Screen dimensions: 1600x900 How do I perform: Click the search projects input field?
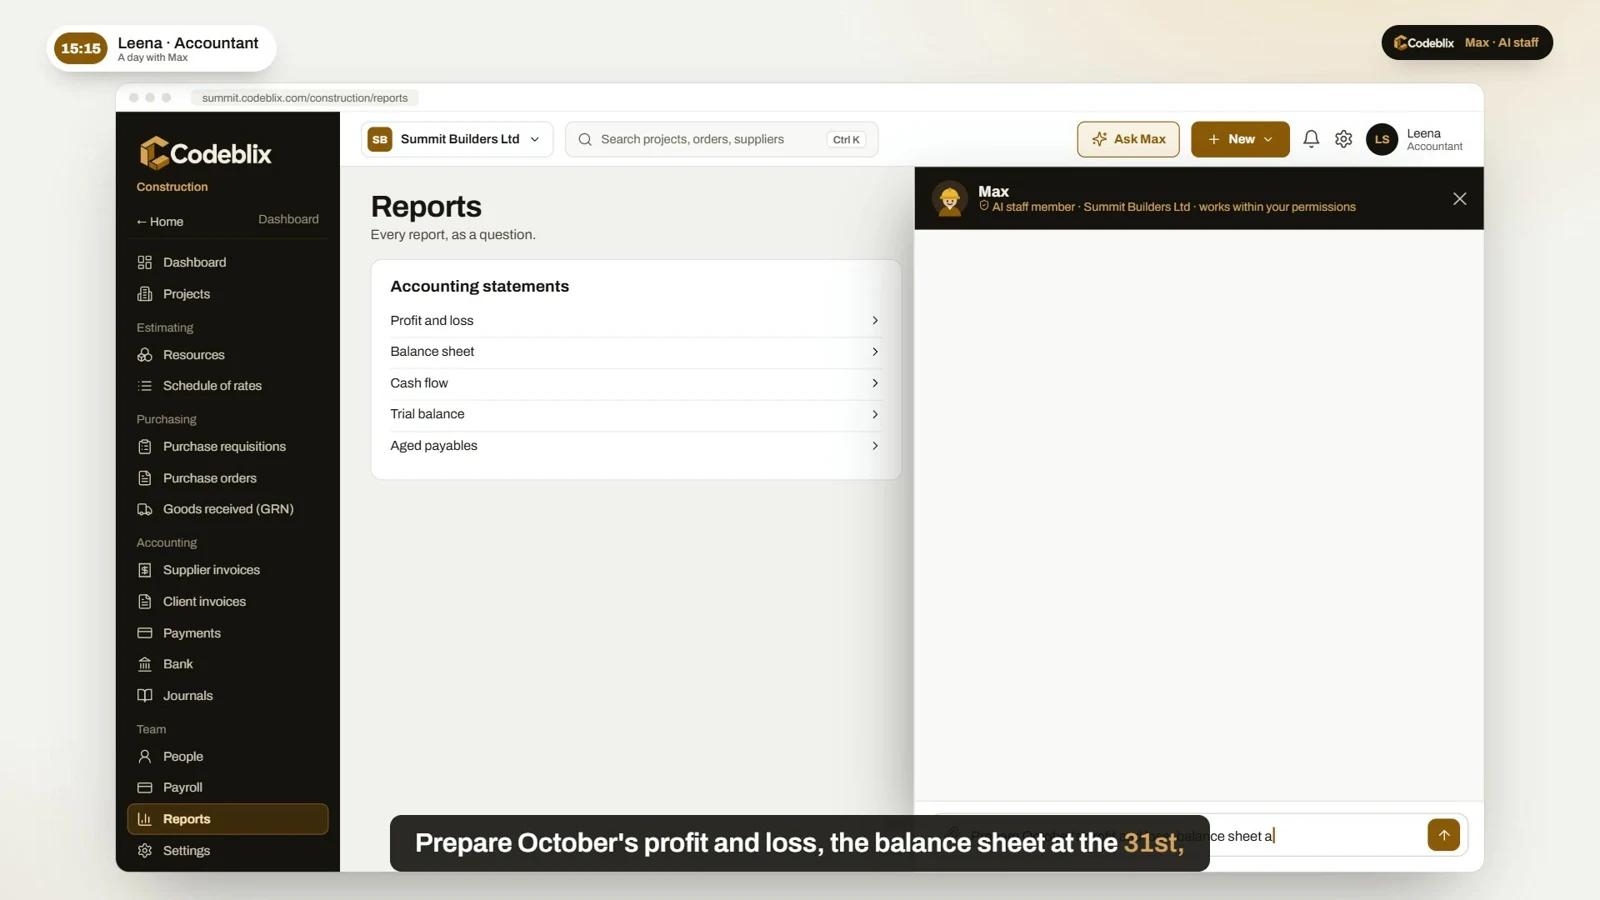click(721, 139)
